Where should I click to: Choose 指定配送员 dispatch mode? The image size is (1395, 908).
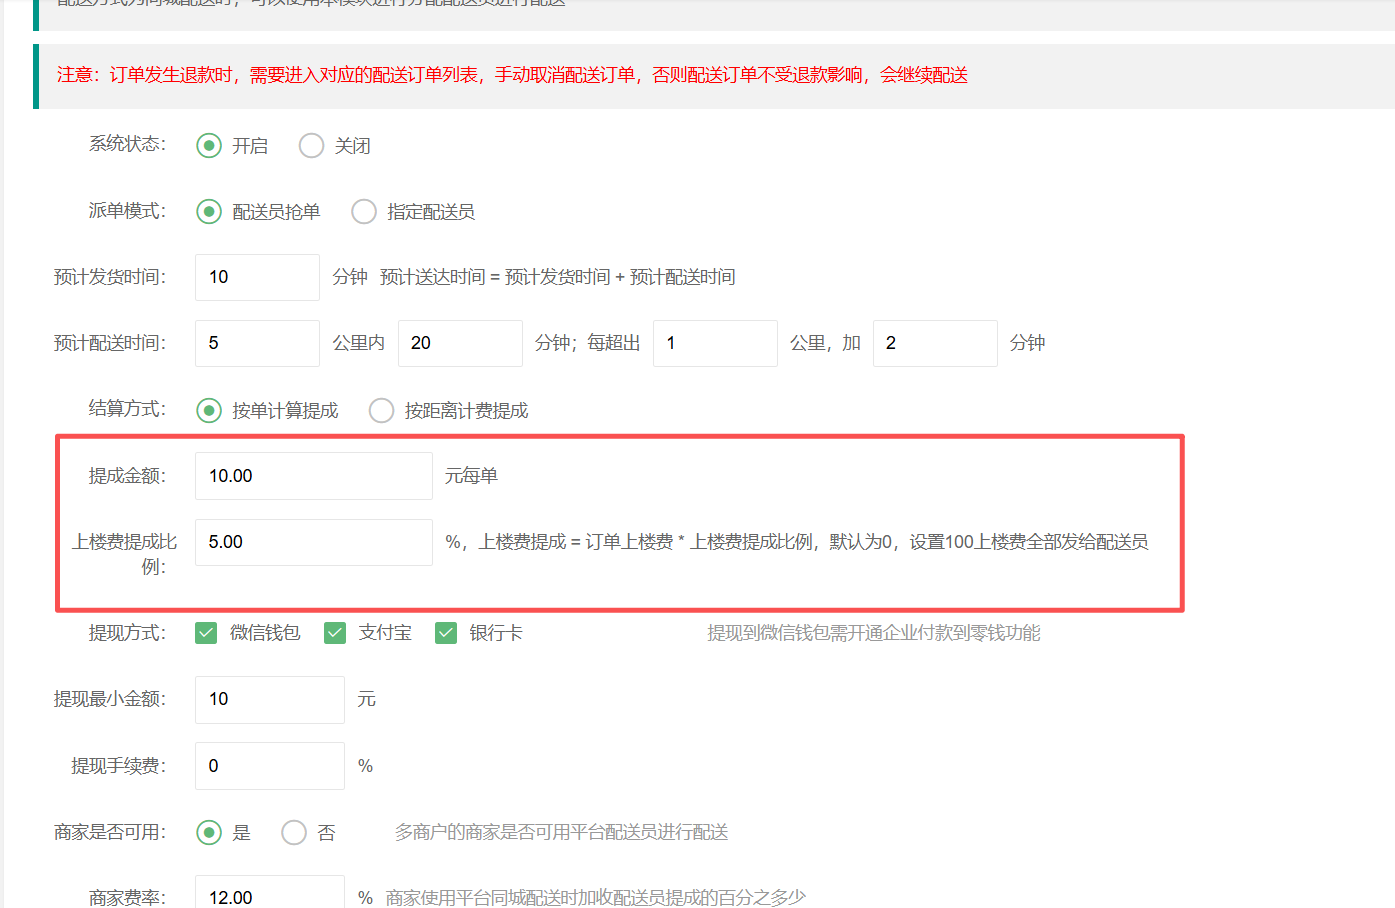coord(364,212)
